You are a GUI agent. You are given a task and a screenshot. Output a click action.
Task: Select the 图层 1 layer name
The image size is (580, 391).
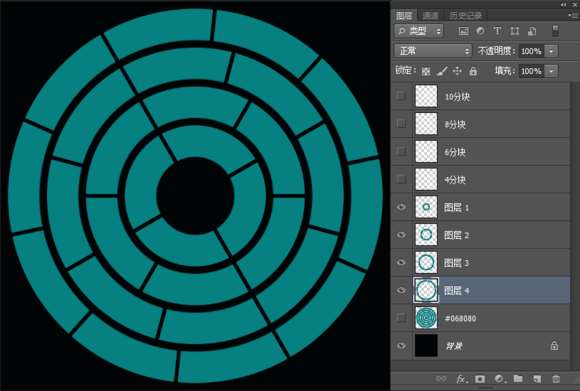[456, 208]
